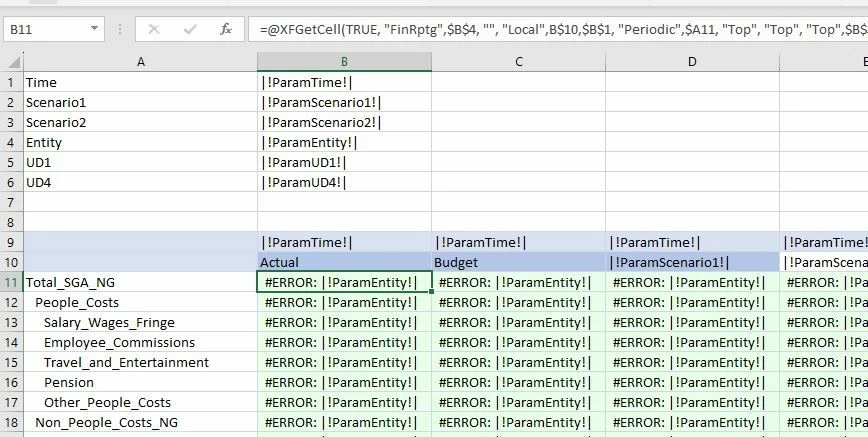The image size is (868, 437).
Task: Select cell B1 with |!ParamTime!|
Action: [344, 83]
